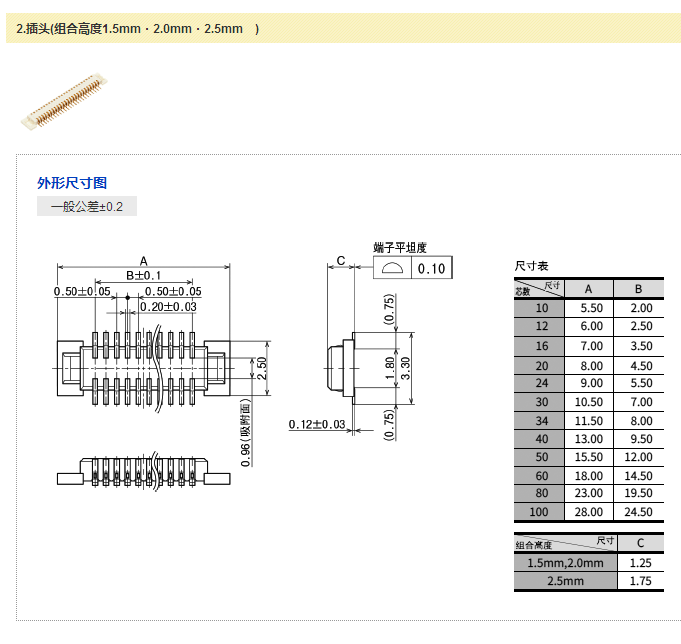Viewport: 681px width, 644px height.
Task: Click the 尺寸表 table title
Action: click(x=531, y=266)
